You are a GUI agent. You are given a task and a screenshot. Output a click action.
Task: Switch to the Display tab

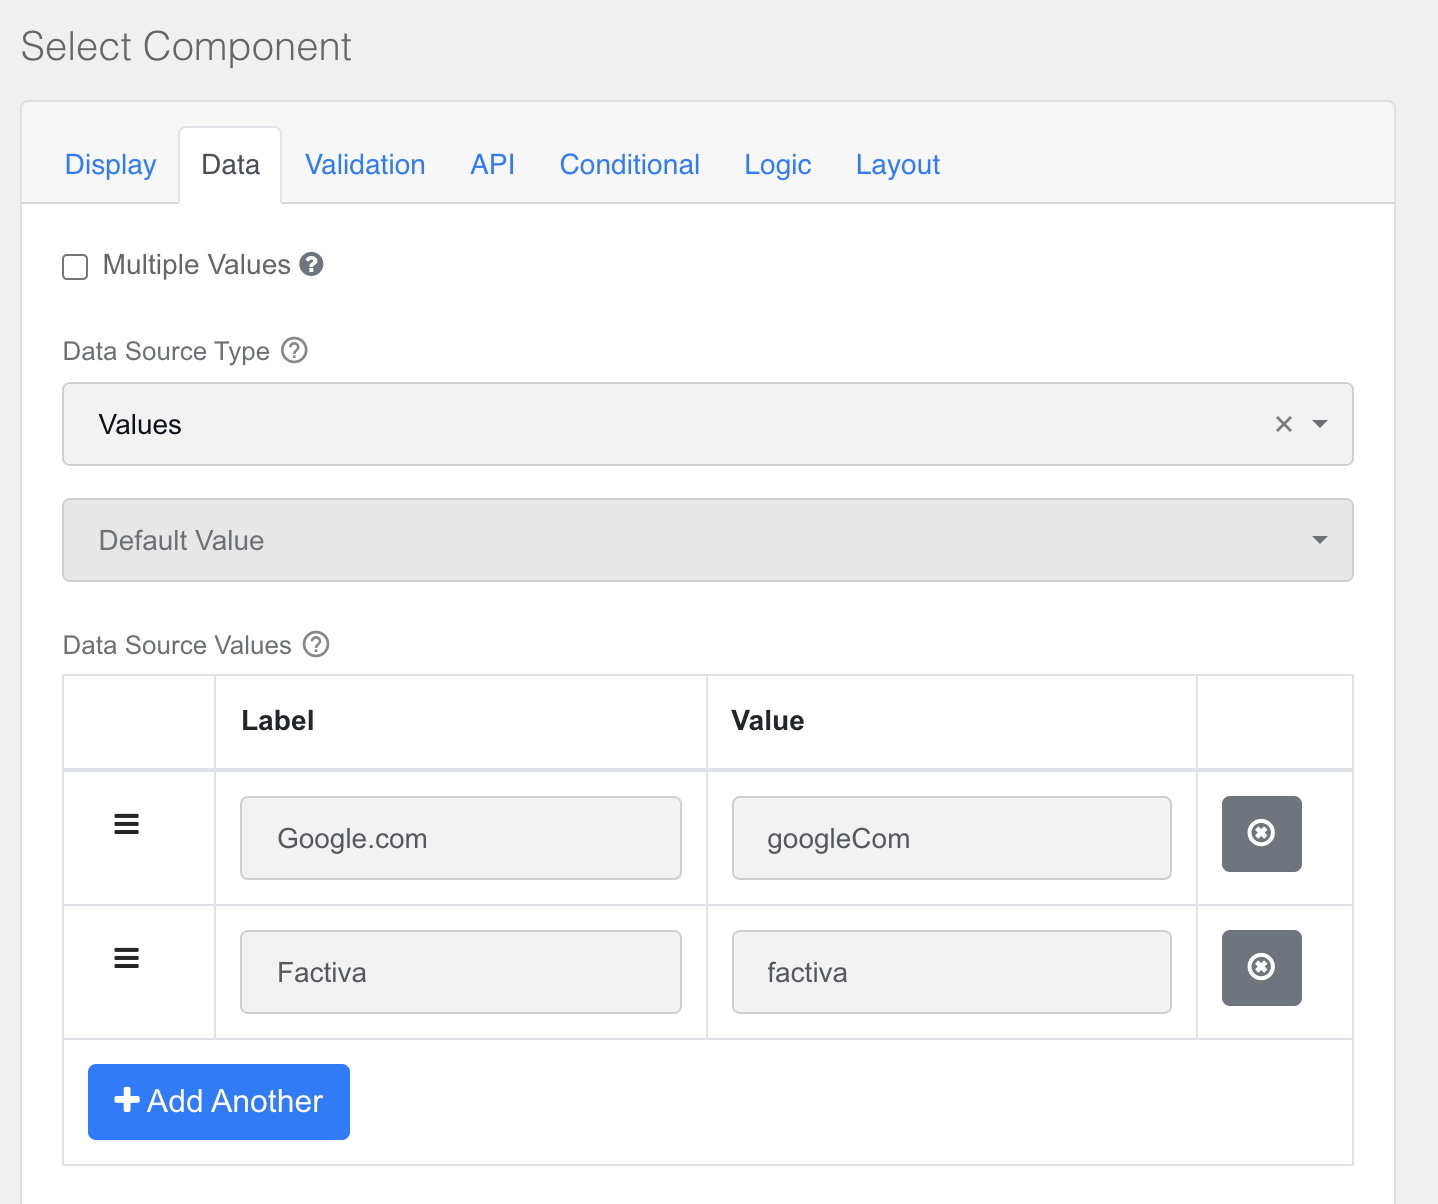110,165
